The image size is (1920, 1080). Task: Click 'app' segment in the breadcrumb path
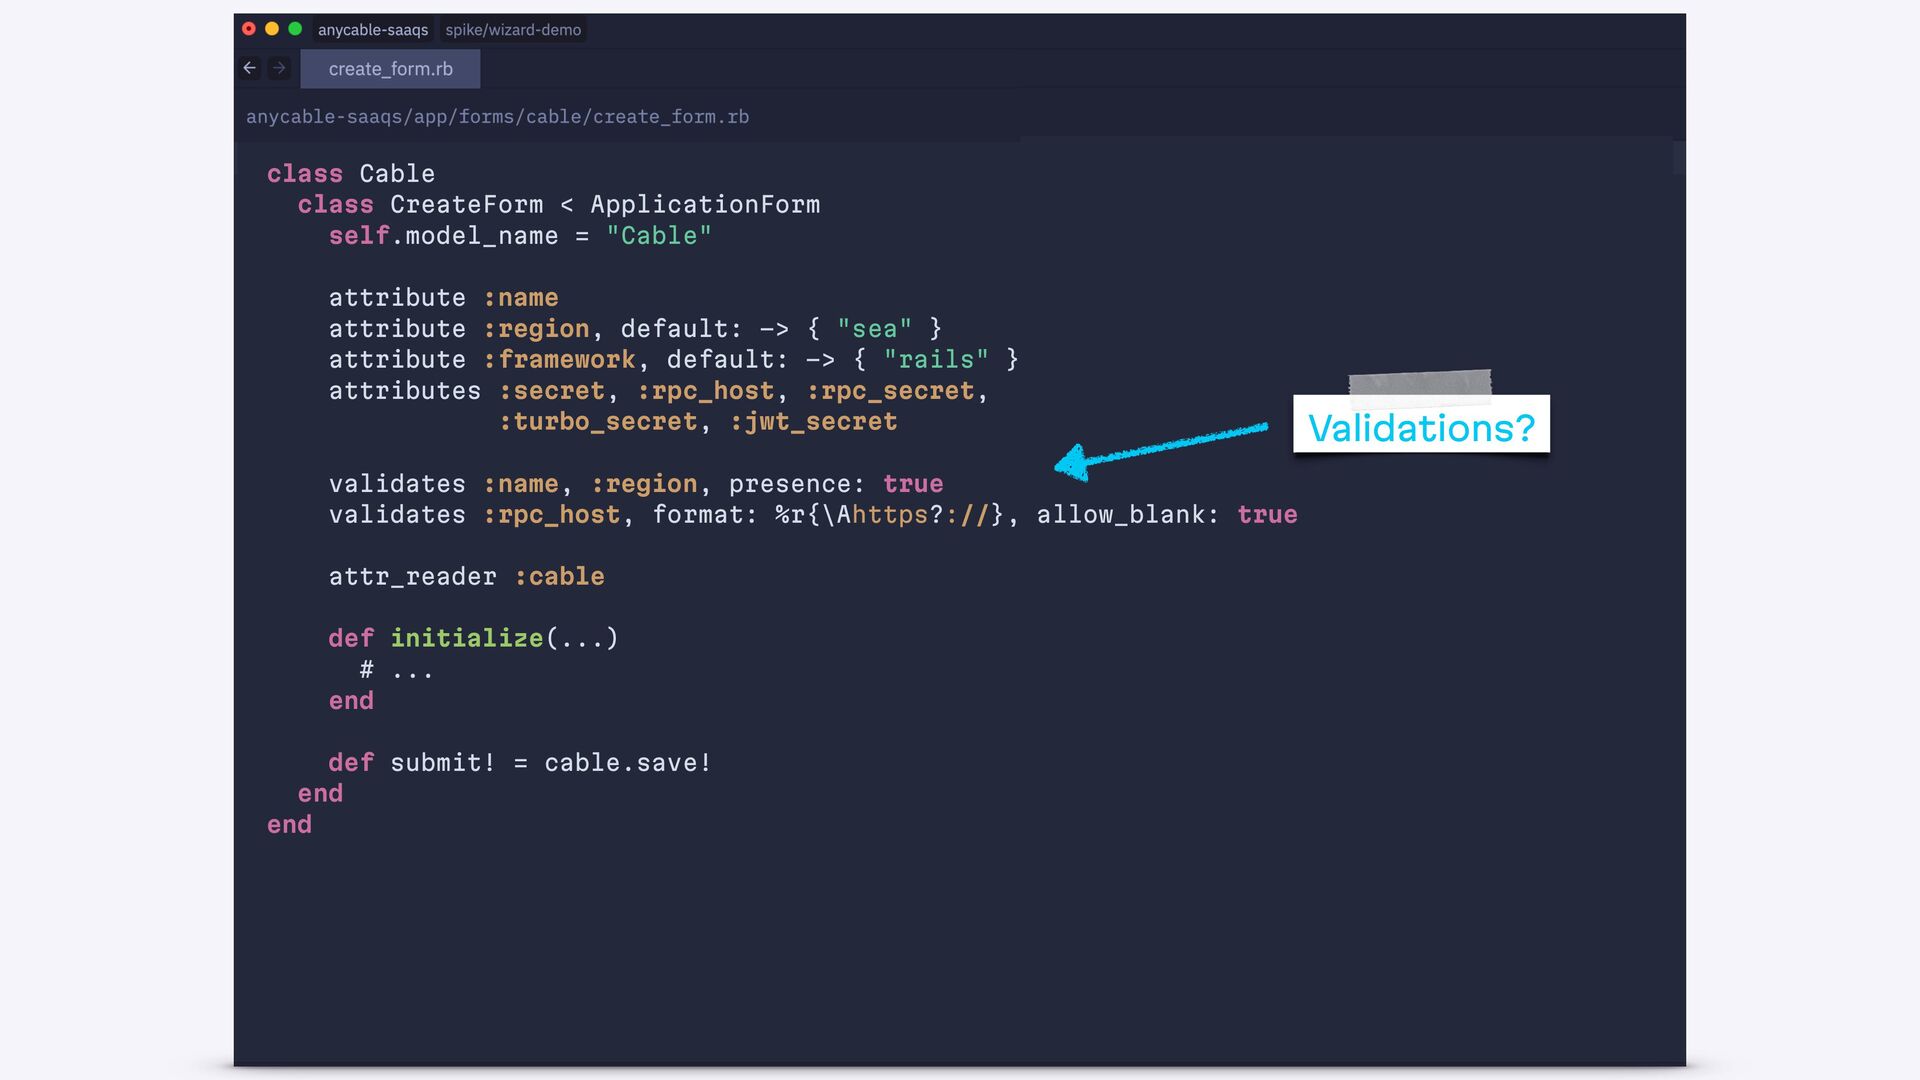[430, 117]
